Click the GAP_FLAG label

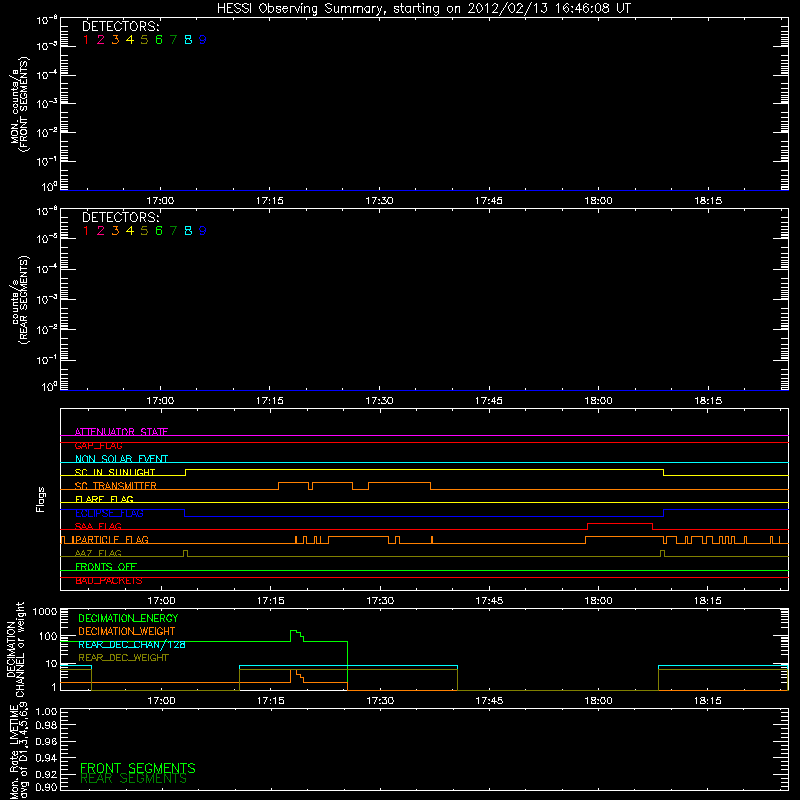[x=98, y=446]
